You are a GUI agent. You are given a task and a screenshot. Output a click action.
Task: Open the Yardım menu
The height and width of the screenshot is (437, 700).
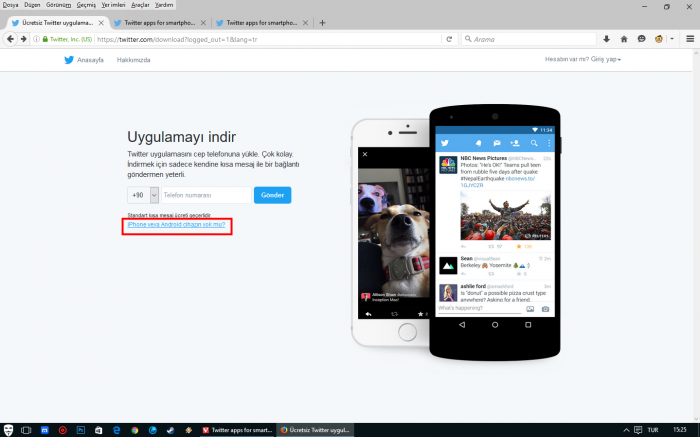(164, 5)
